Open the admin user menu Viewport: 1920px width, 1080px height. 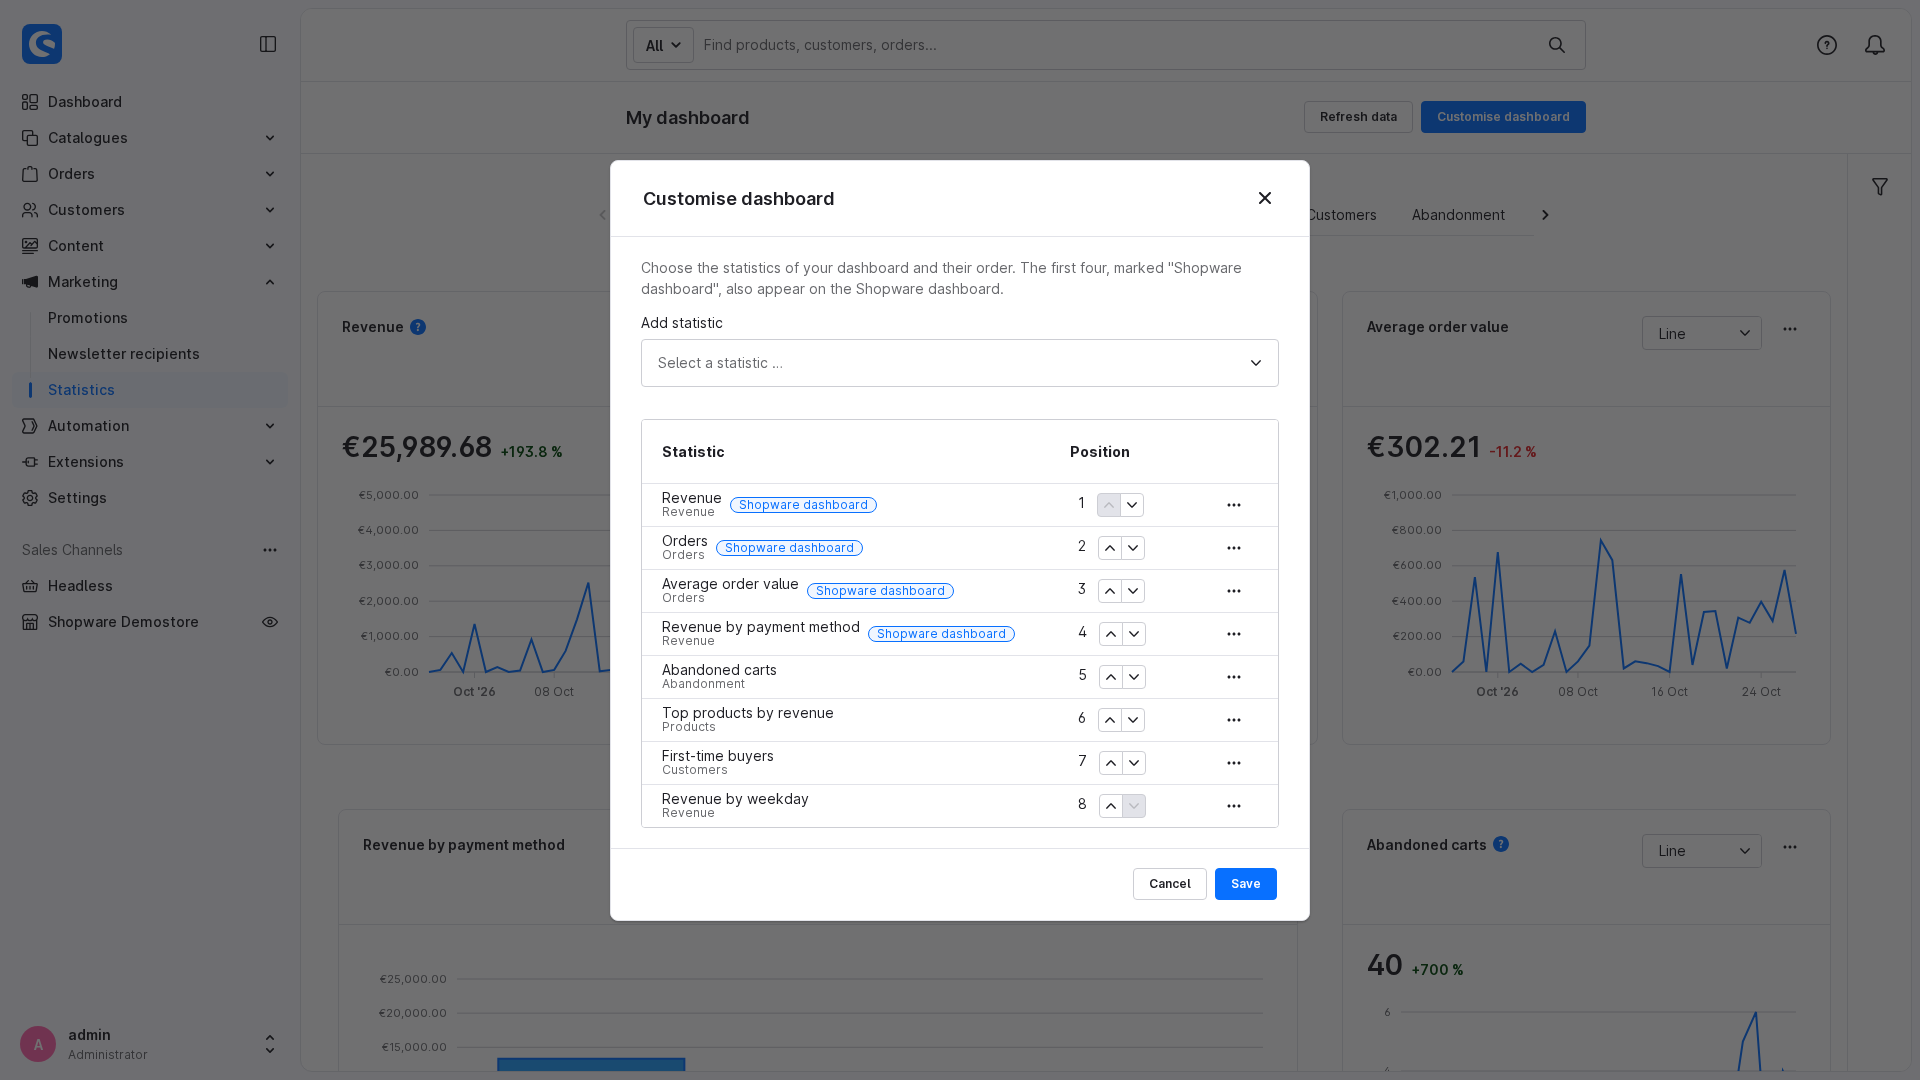pos(150,1044)
